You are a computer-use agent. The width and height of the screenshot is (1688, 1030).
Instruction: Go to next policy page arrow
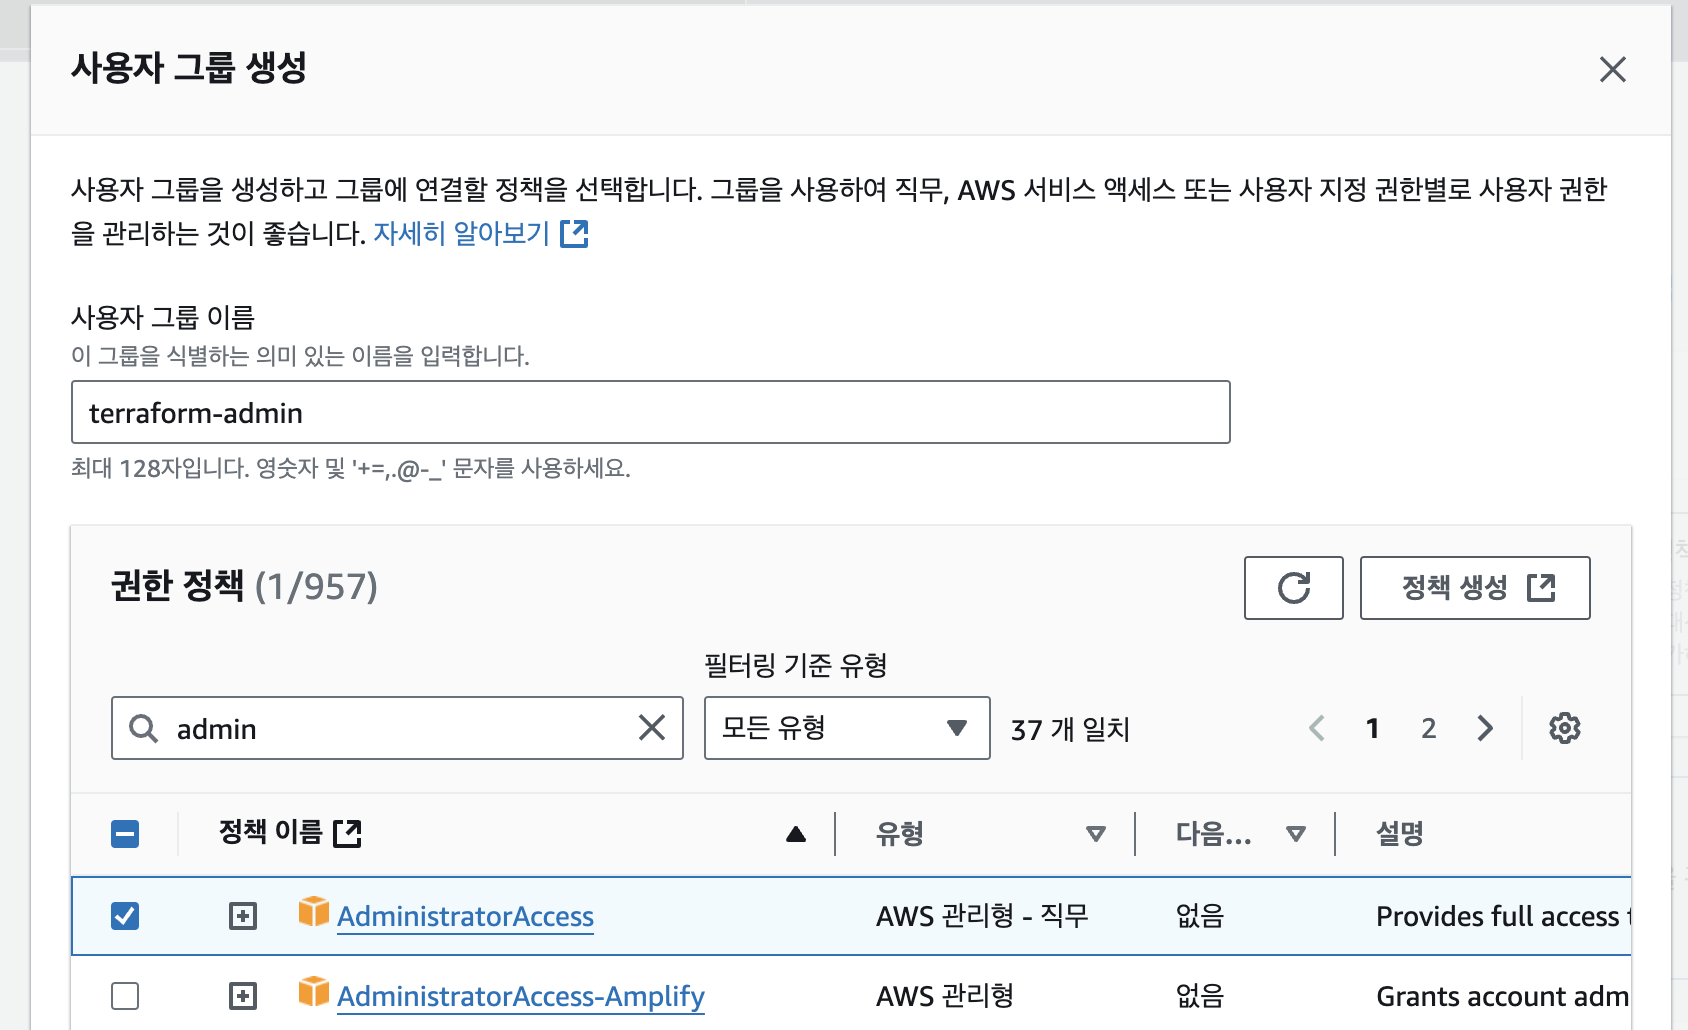[1485, 728]
